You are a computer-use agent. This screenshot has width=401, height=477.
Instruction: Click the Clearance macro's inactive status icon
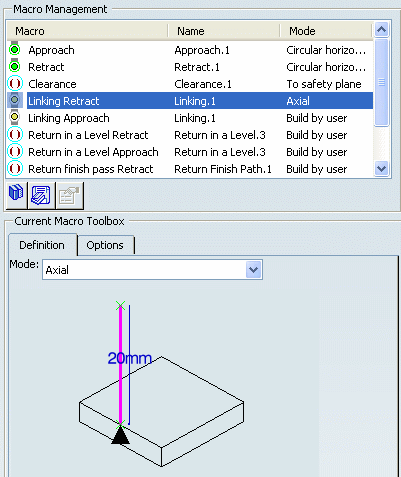(15, 84)
